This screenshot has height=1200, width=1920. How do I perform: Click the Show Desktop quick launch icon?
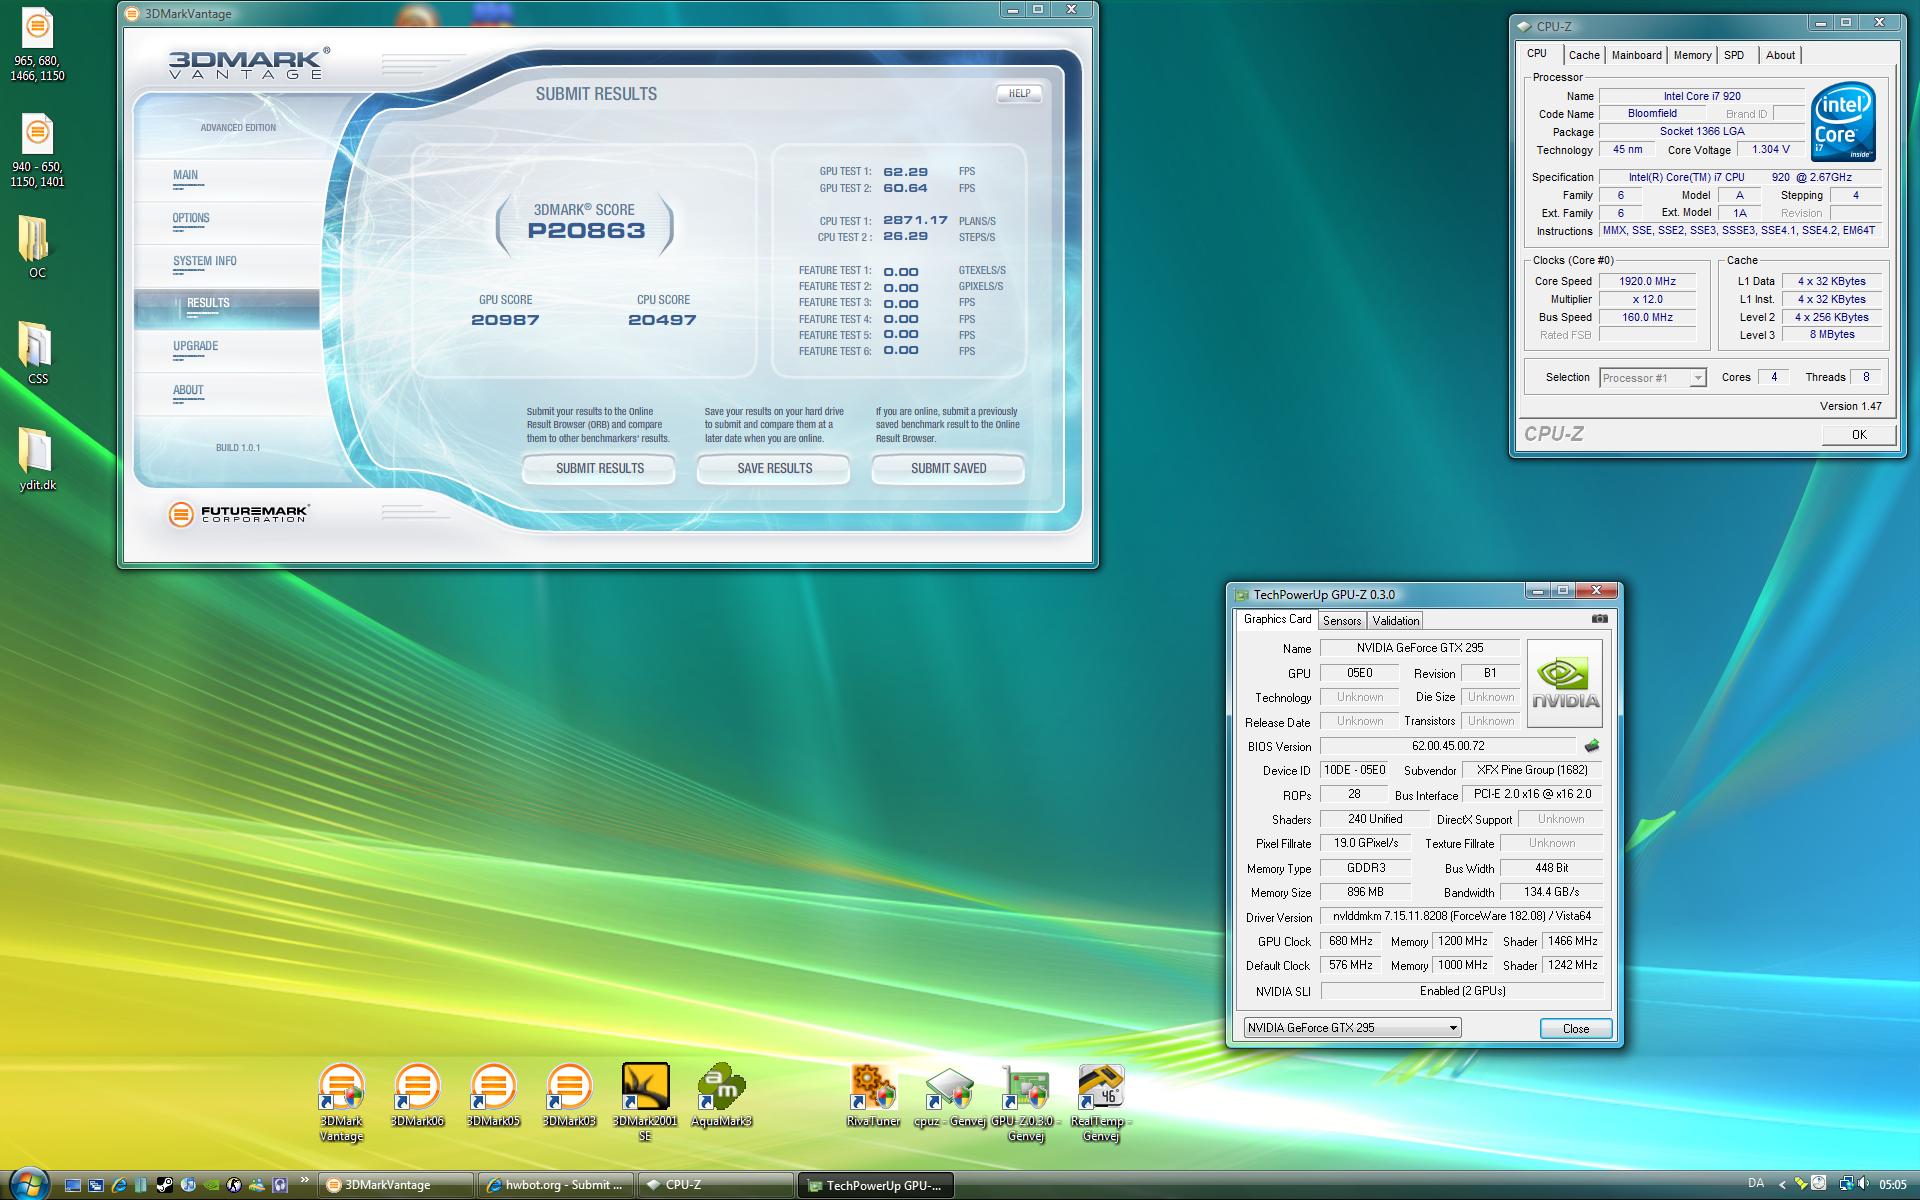73,1185
